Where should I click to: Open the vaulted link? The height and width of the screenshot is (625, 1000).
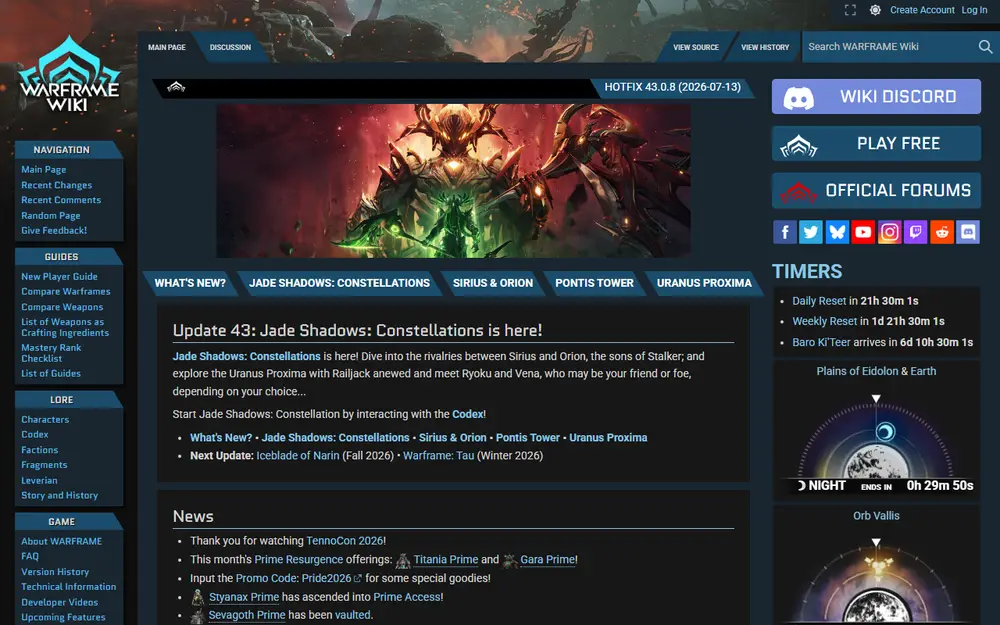pyautogui.click(x=353, y=615)
